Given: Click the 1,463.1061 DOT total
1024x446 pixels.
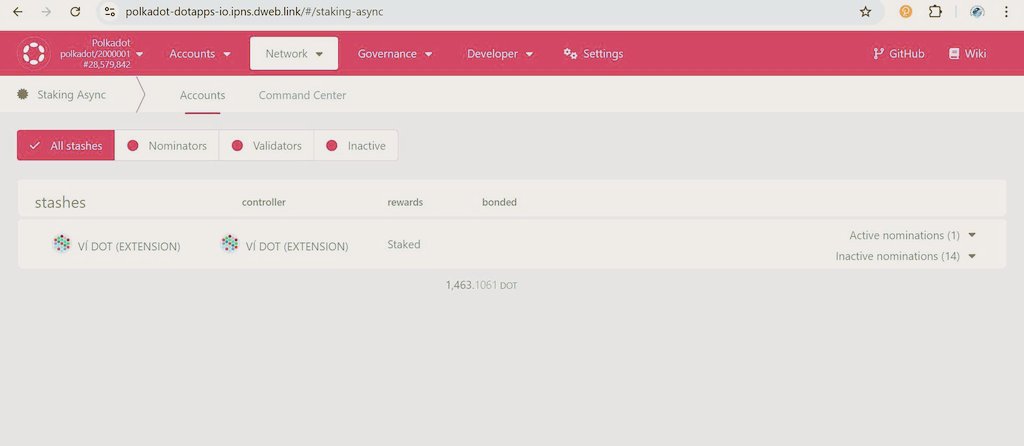Looking at the screenshot, I should point(481,285).
